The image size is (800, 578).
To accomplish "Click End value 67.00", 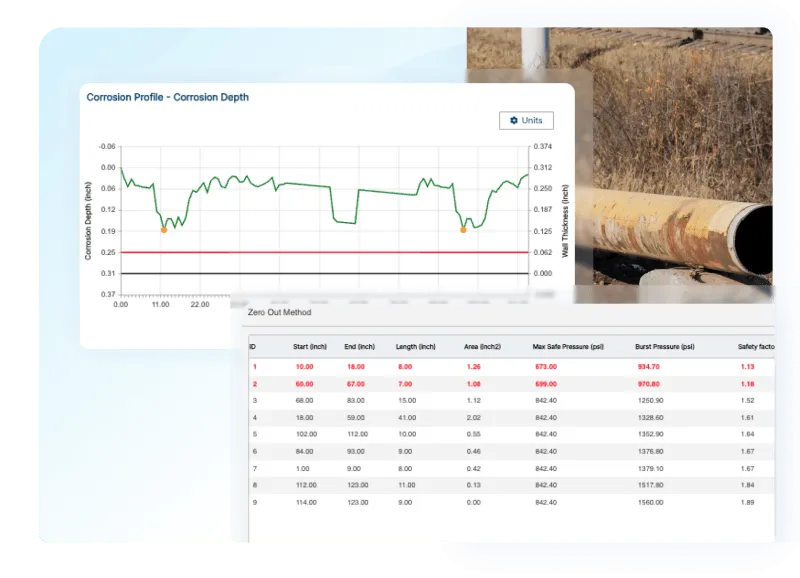I will pyautogui.click(x=356, y=384).
